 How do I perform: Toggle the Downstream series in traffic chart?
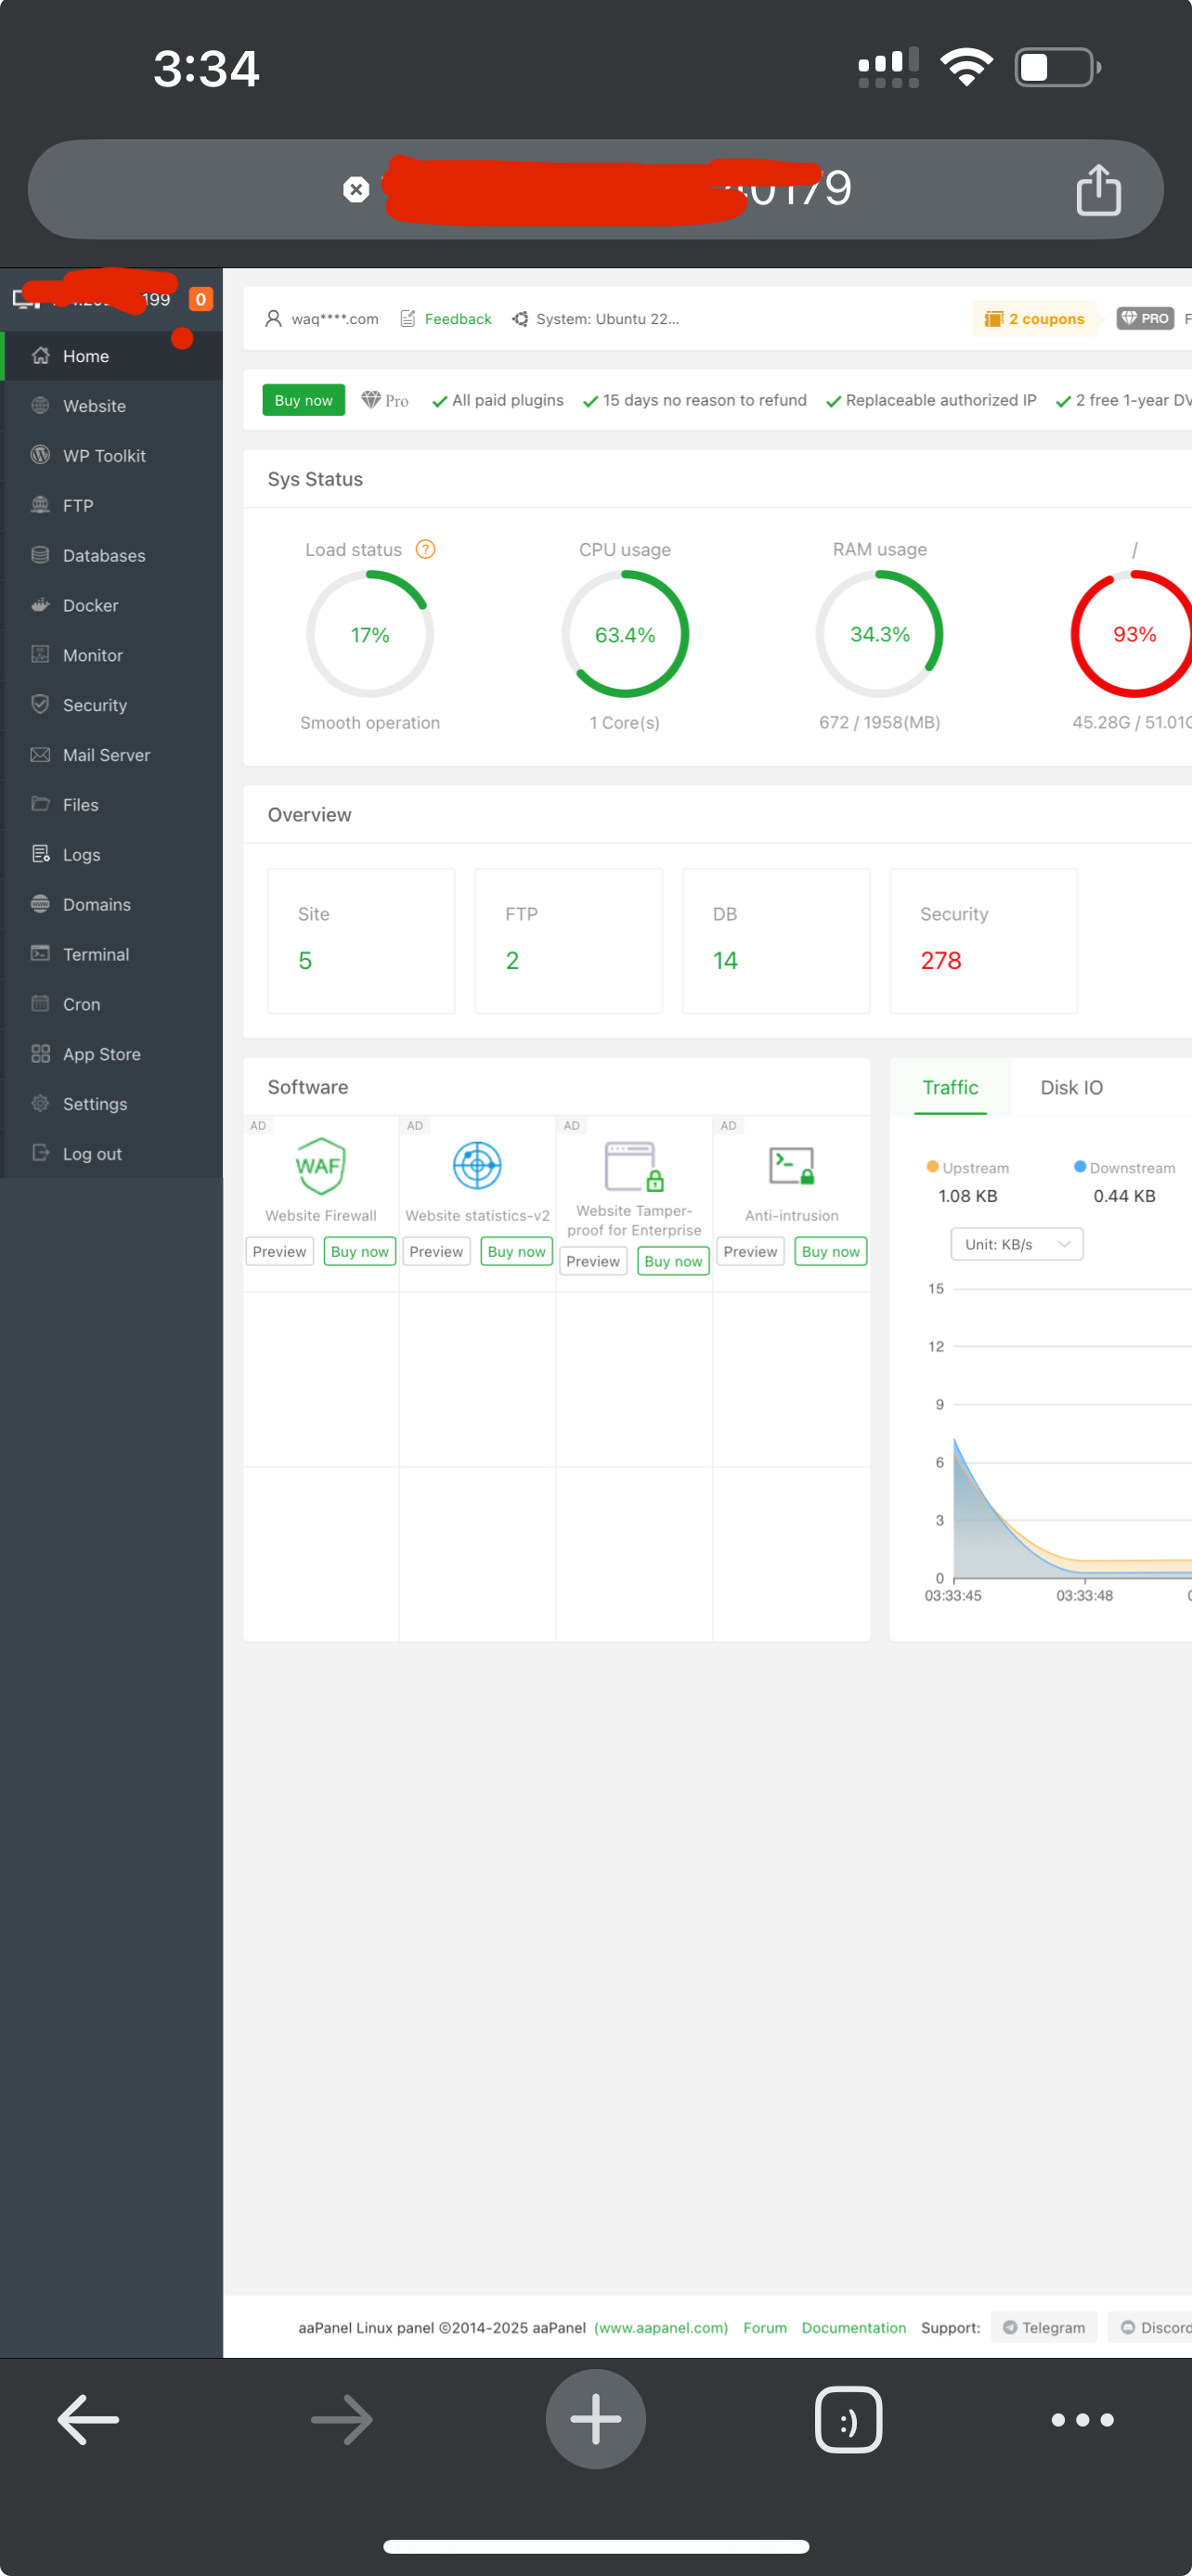[1124, 1168]
